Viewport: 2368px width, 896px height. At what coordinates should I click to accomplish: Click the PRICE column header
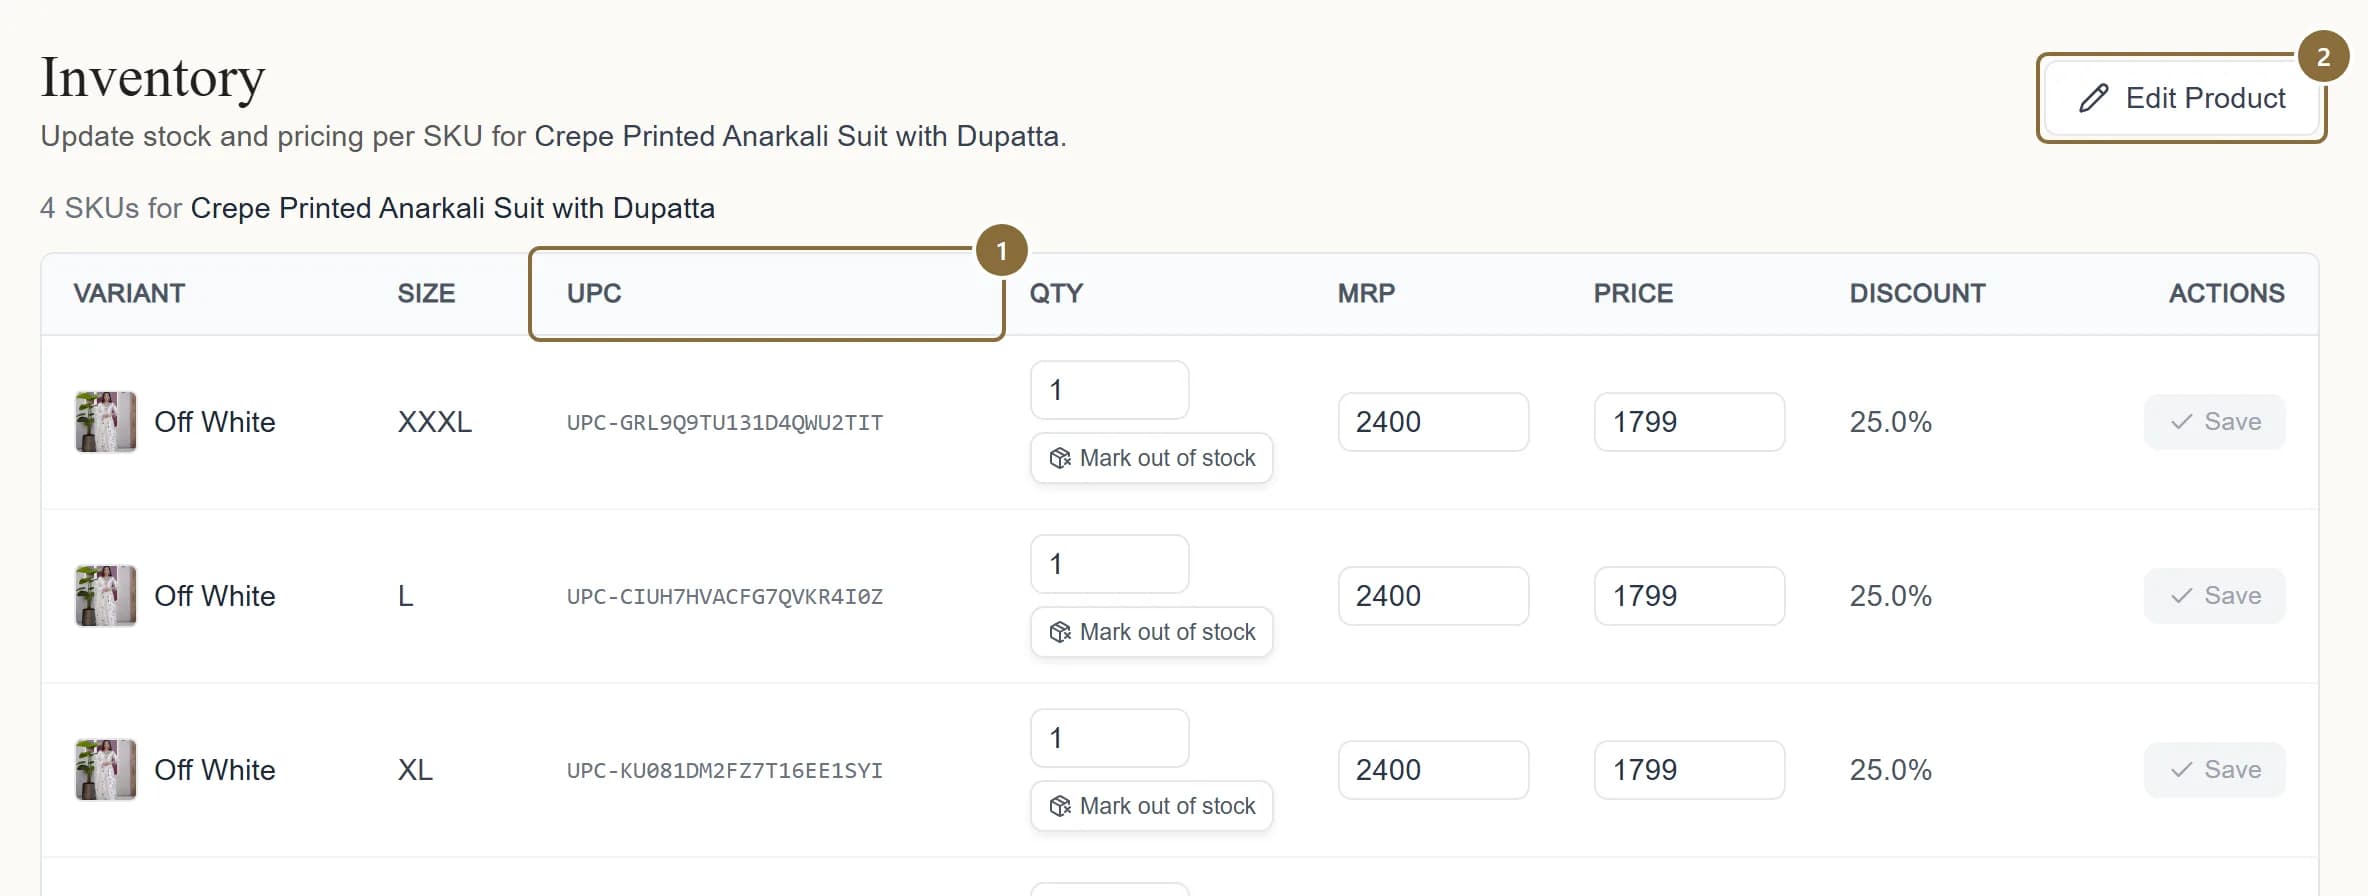point(1633,294)
